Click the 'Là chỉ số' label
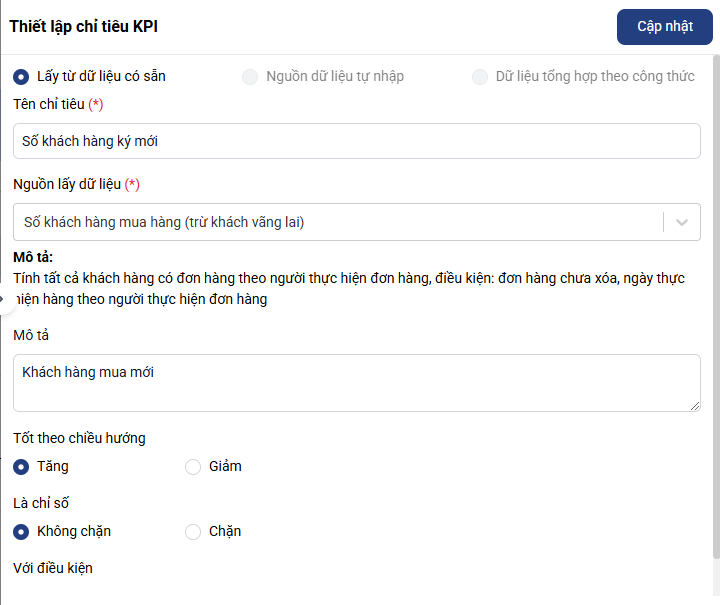Image resolution: width=720 pixels, height=605 pixels. pyautogui.click(x=41, y=503)
